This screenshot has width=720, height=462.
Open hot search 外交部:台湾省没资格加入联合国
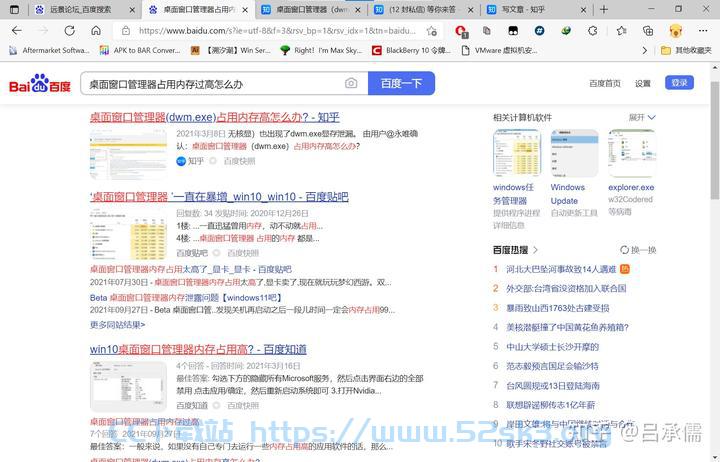tap(566, 288)
